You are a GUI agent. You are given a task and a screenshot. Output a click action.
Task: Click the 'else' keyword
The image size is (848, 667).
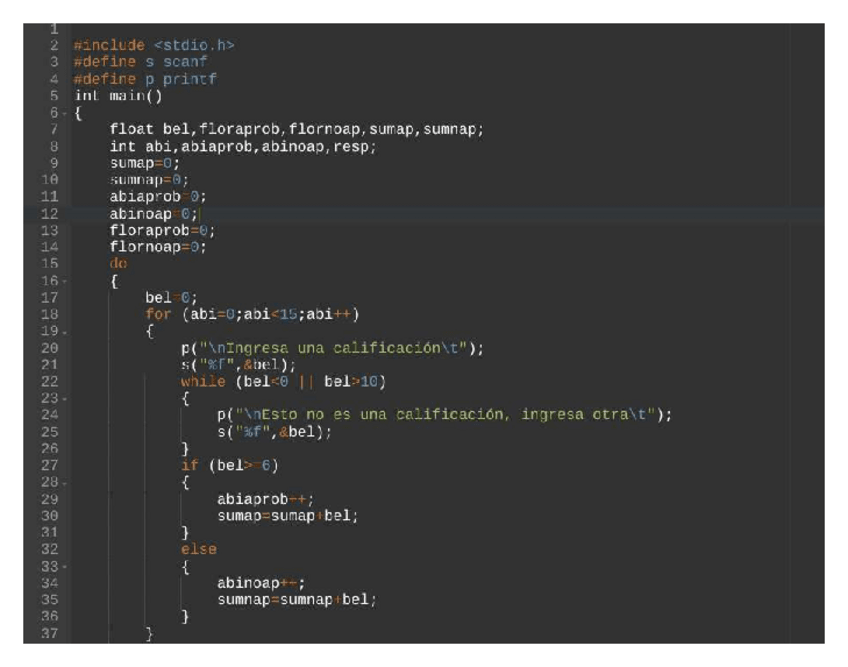(x=199, y=549)
